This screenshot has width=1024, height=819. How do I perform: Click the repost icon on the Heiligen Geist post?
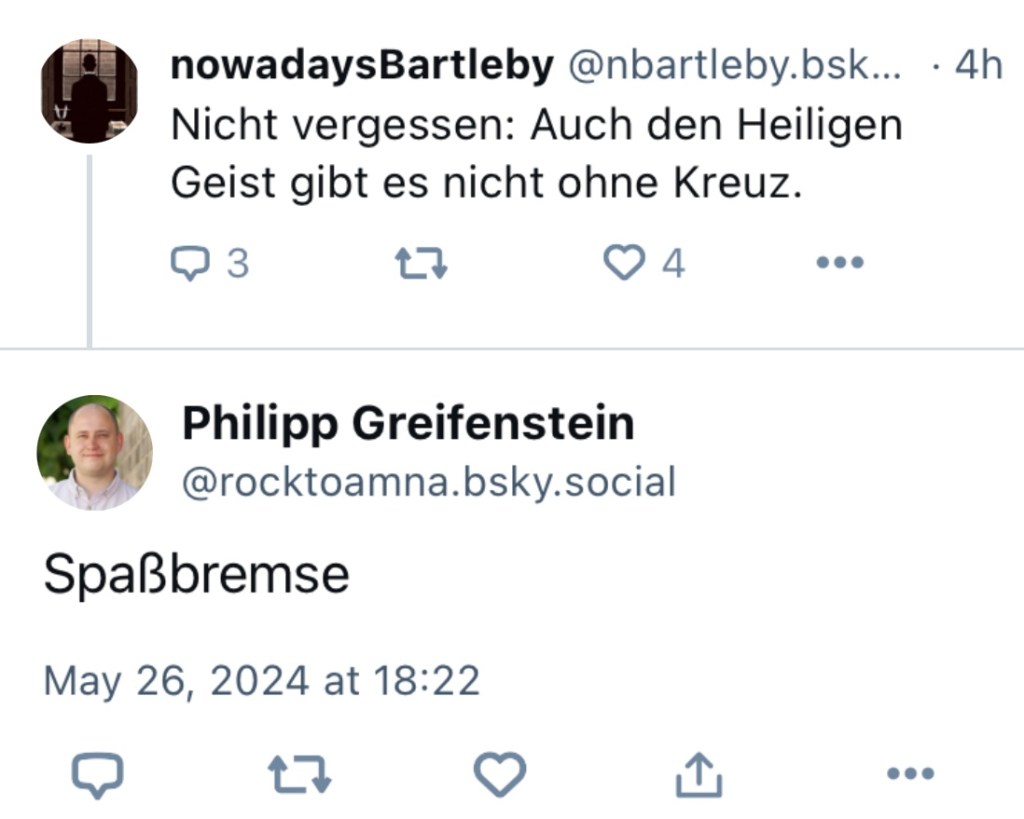tap(420, 262)
